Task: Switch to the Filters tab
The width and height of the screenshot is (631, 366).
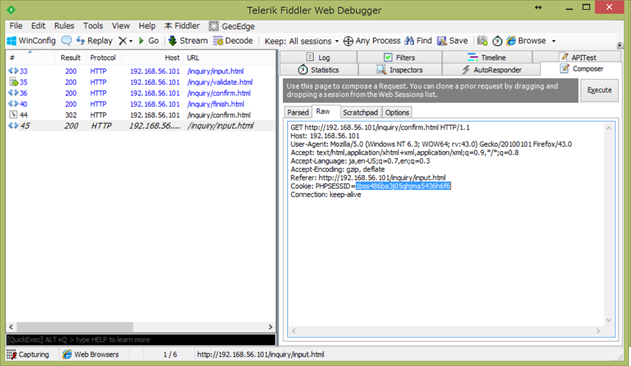Action: [x=399, y=57]
